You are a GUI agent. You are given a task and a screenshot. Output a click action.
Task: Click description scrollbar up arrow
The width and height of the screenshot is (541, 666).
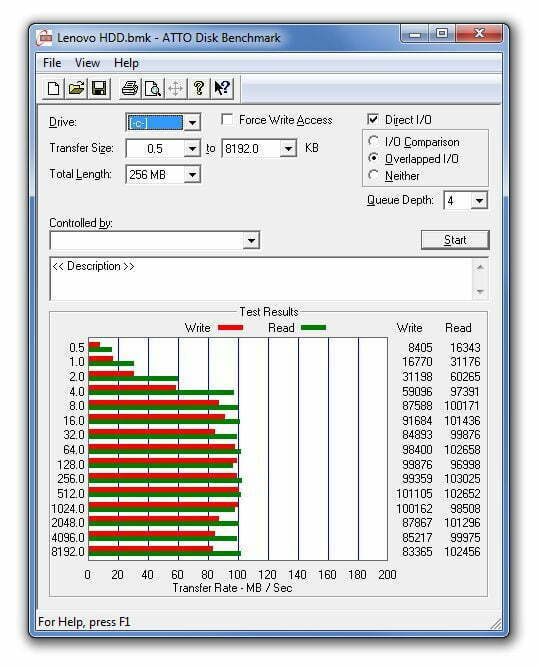click(480, 267)
